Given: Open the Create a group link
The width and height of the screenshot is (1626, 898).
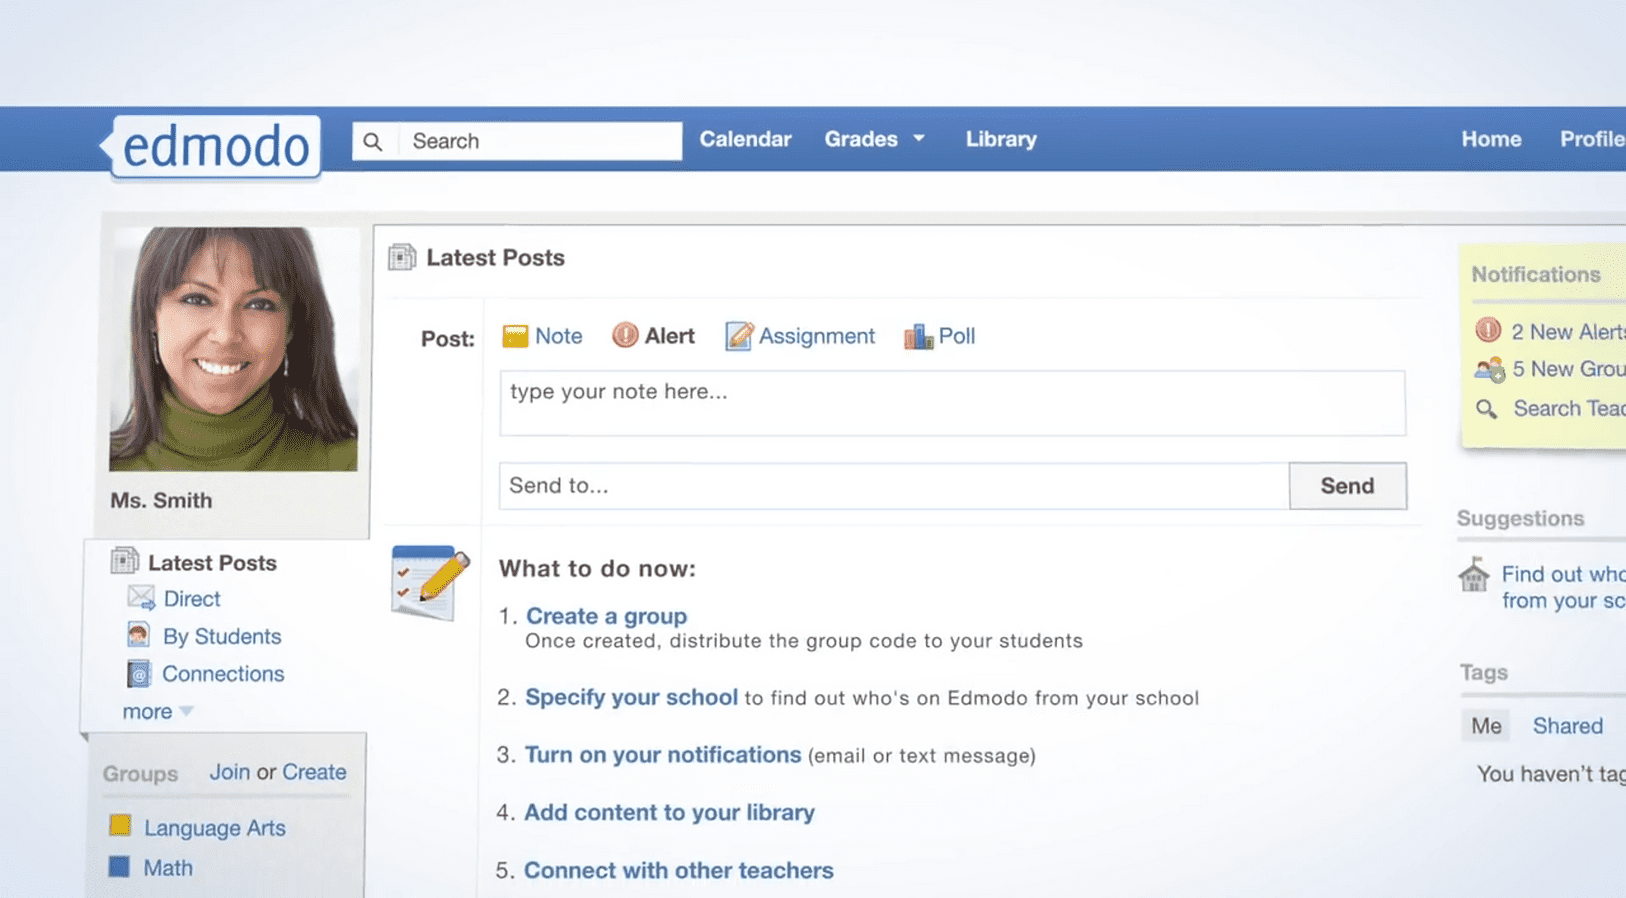Looking at the screenshot, I should tap(606, 616).
